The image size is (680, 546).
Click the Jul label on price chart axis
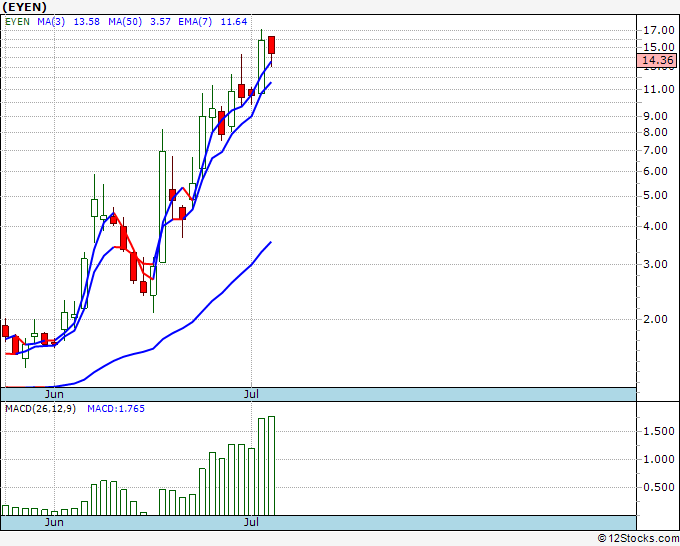point(251,394)
